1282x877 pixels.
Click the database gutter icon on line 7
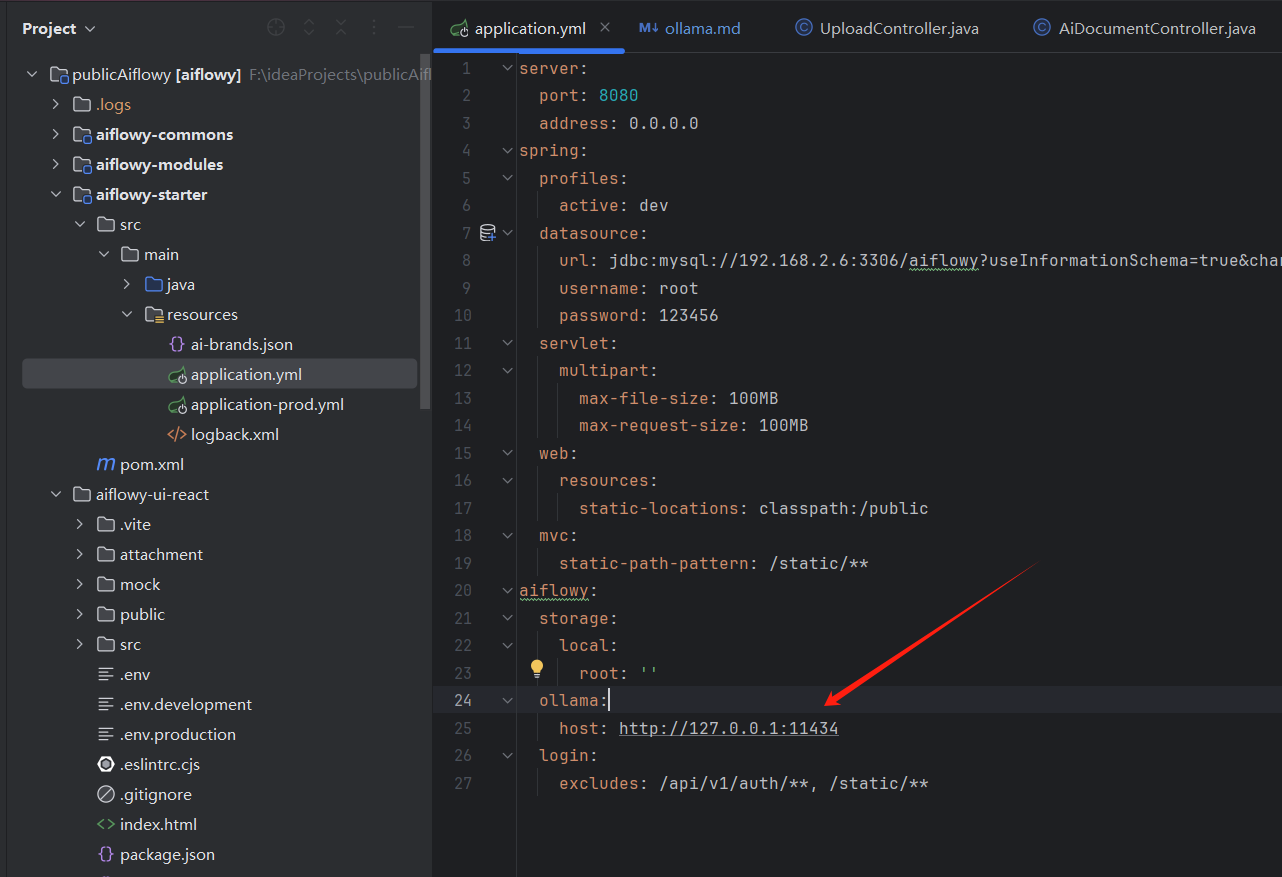488,233
